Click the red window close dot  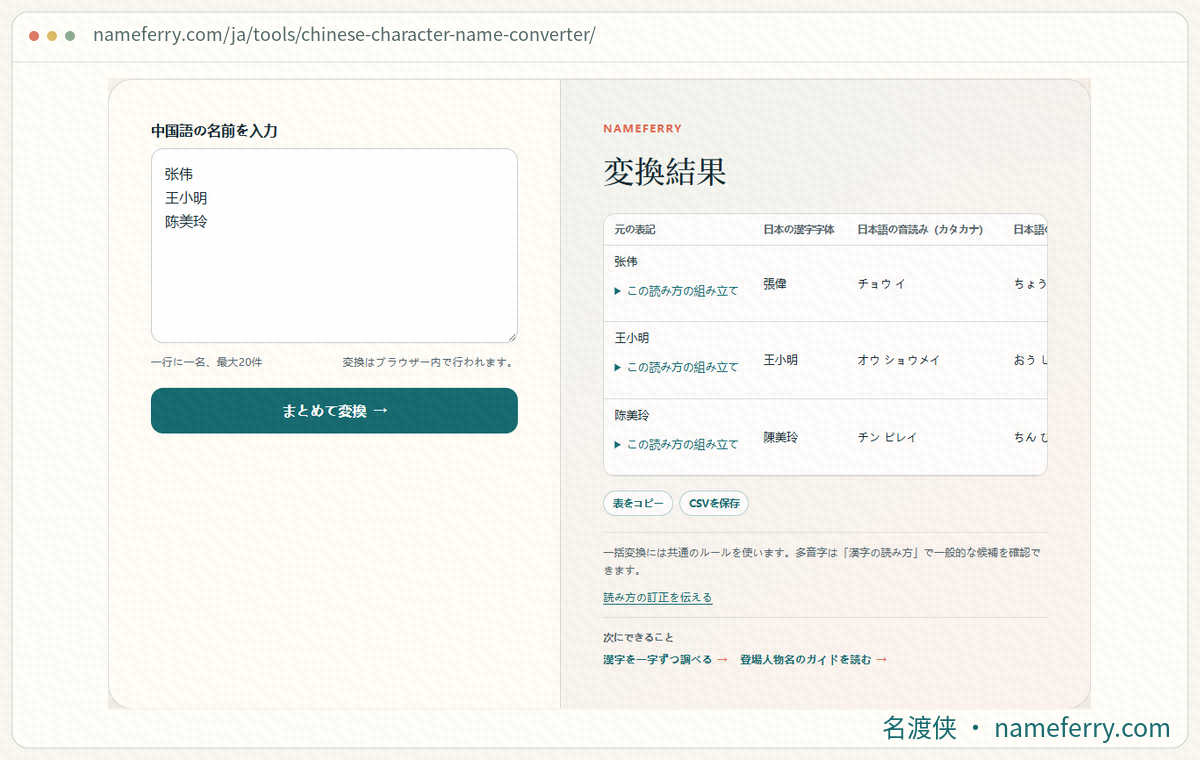click(34, 36)
